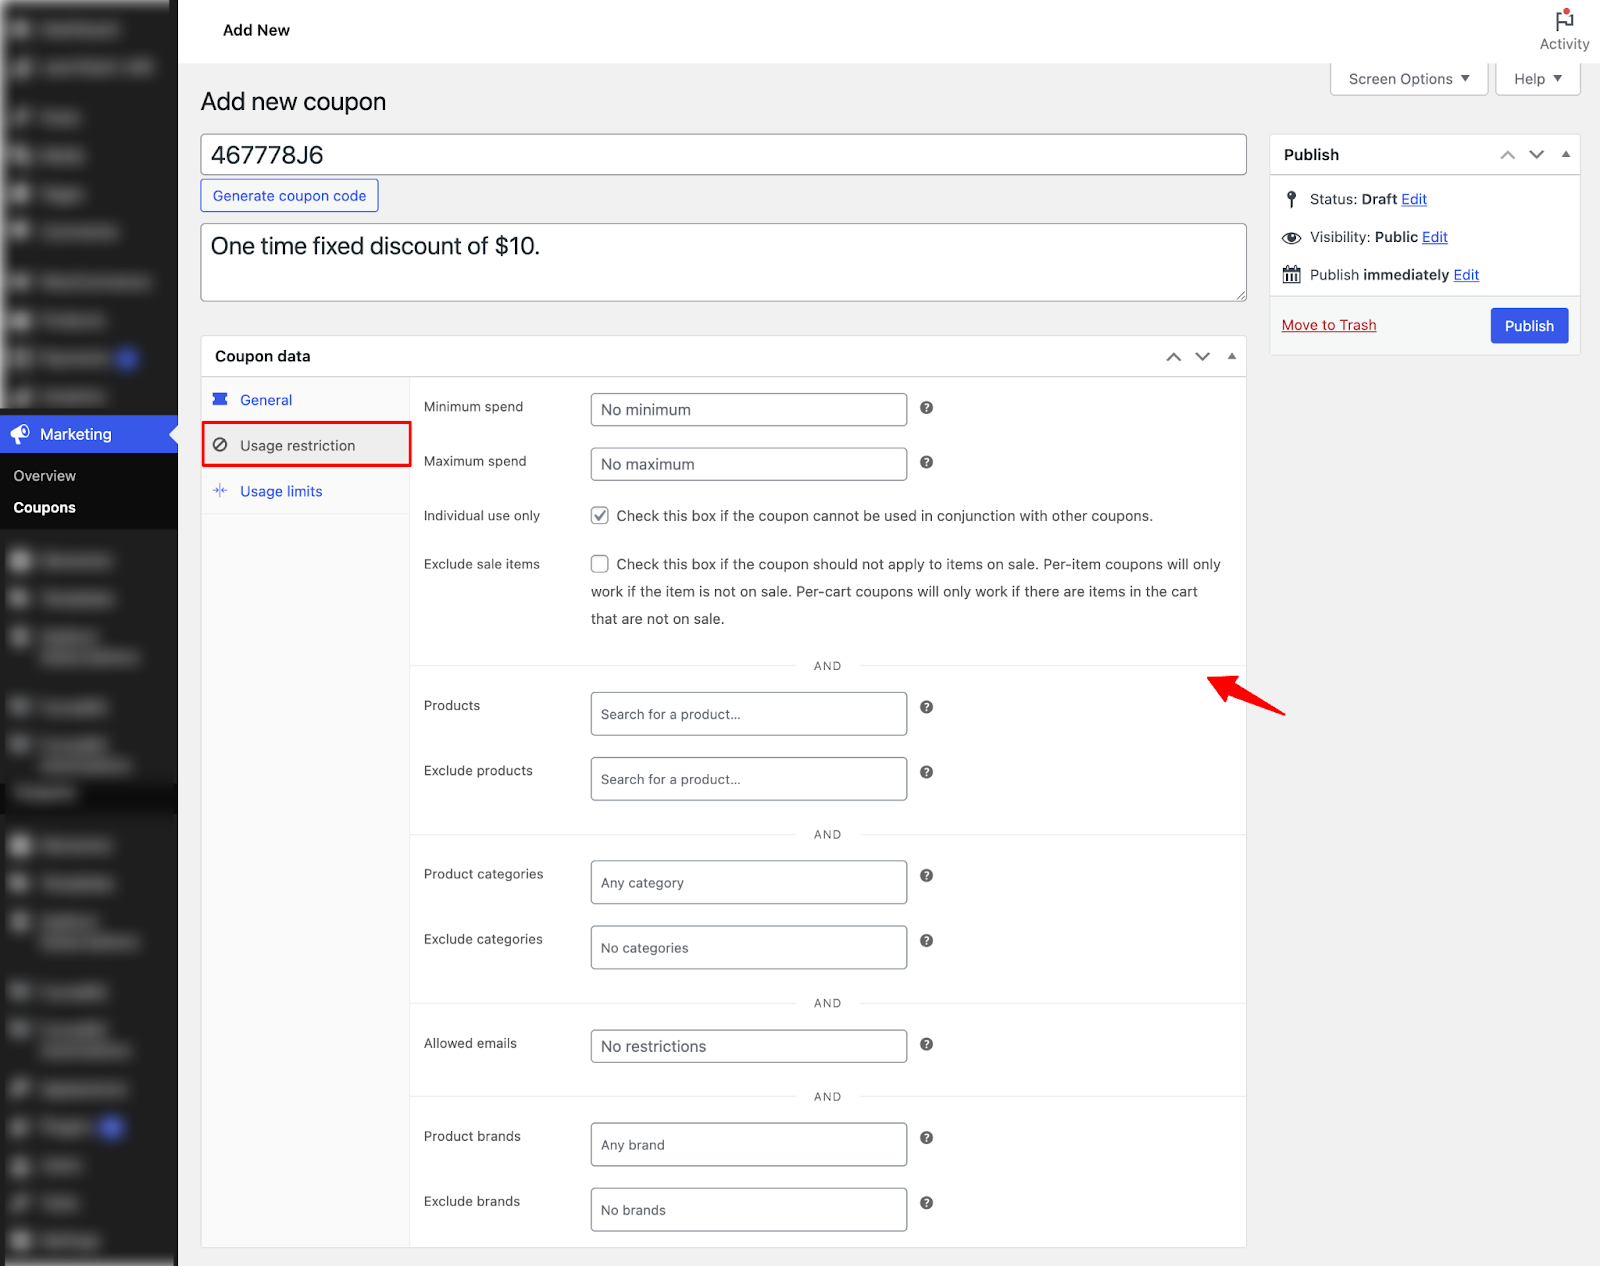1600x1266 pixels.
Task: Click help icon beside Exclude brands
Action: tap(926, 1203)
